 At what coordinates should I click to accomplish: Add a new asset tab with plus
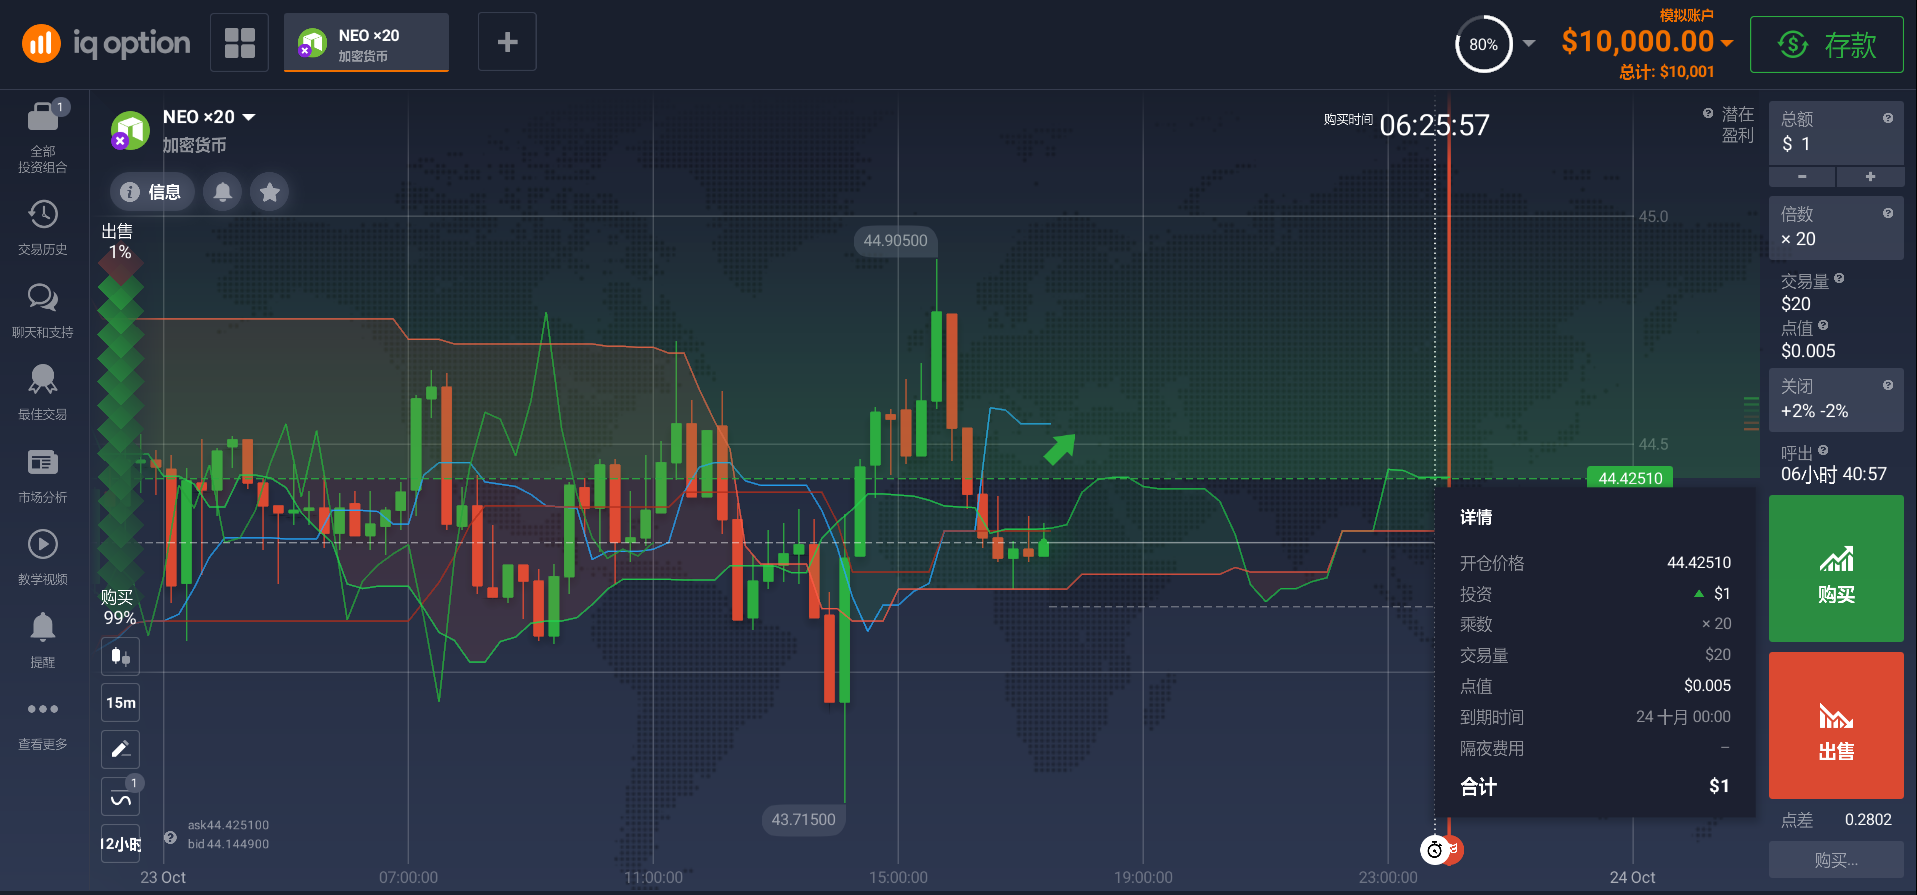[x=507, y=42]
